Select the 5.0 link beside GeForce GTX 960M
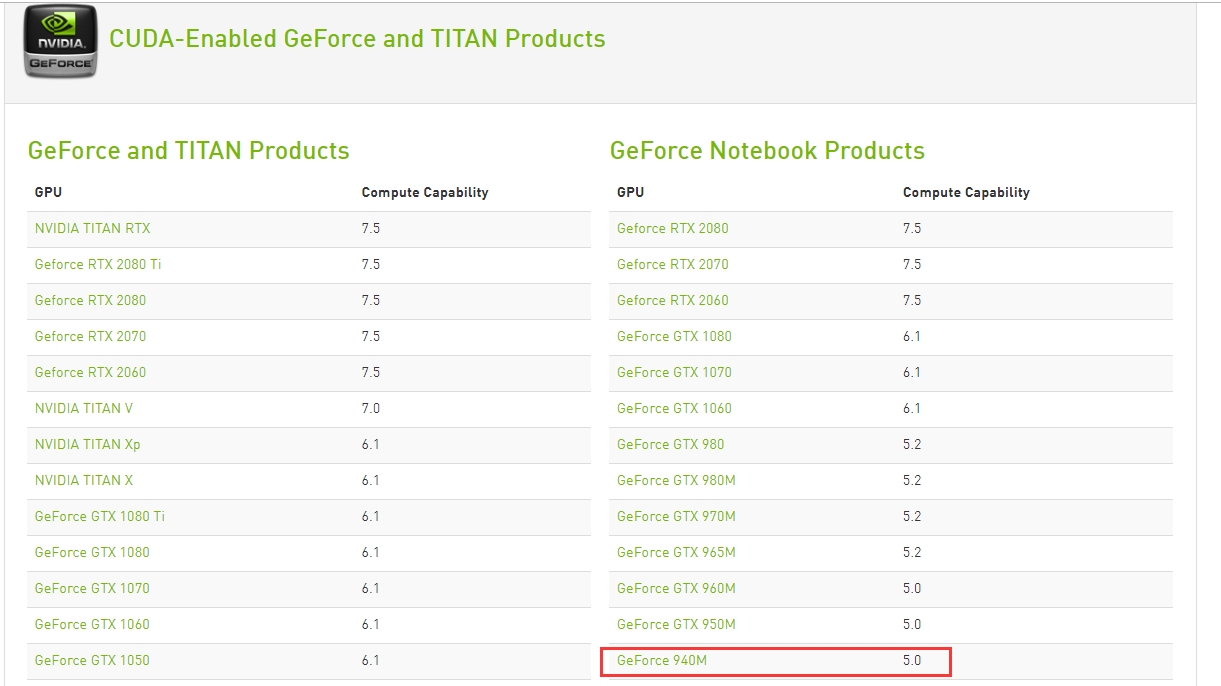The height and width of the screenshot is (686, 1221). 912,588
